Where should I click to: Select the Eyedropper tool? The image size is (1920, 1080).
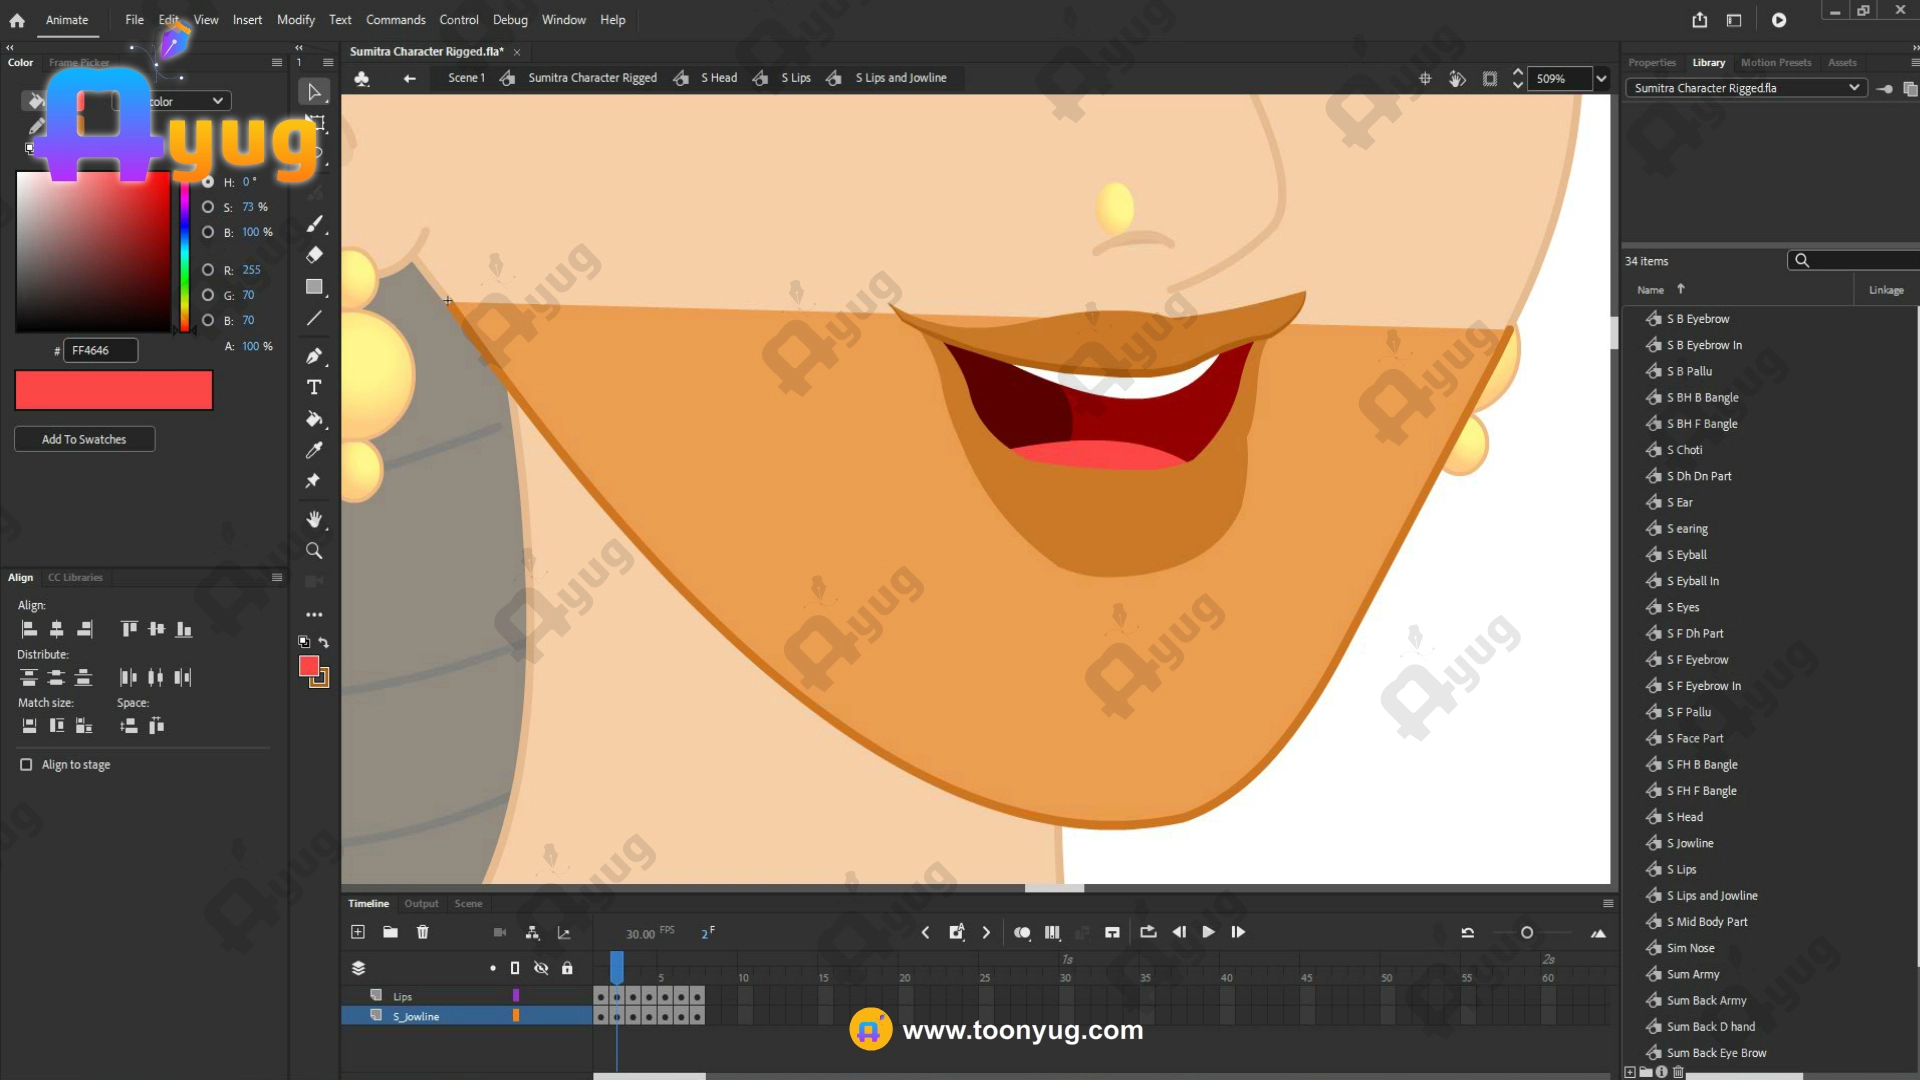(314, 450)
